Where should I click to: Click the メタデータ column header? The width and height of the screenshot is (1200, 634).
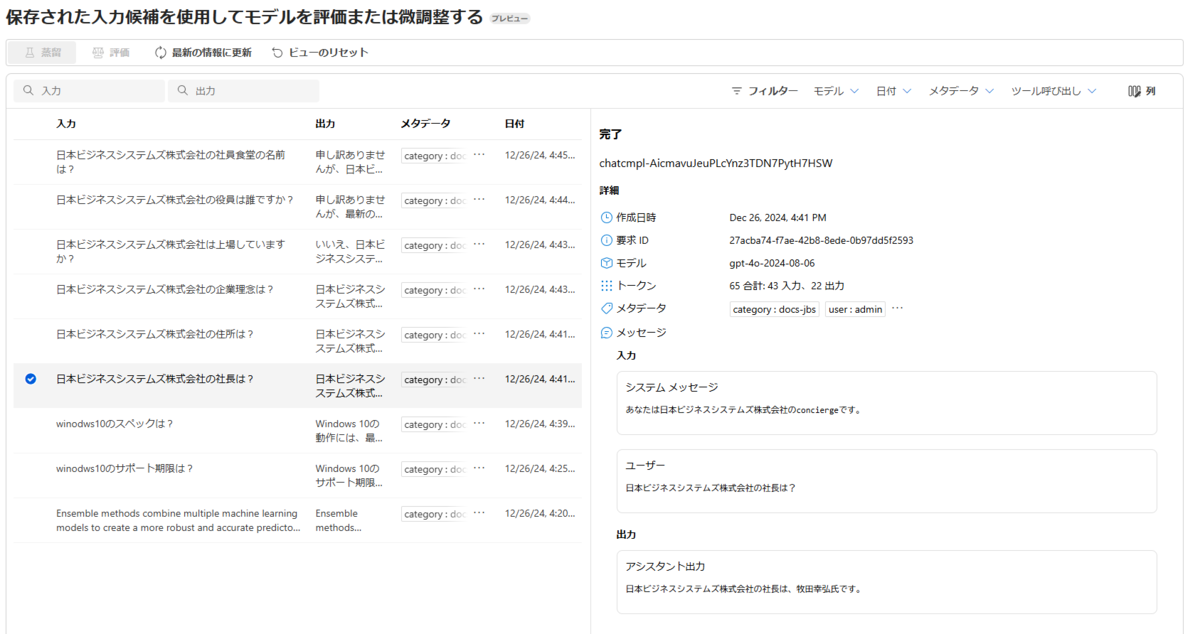point(425,124)
